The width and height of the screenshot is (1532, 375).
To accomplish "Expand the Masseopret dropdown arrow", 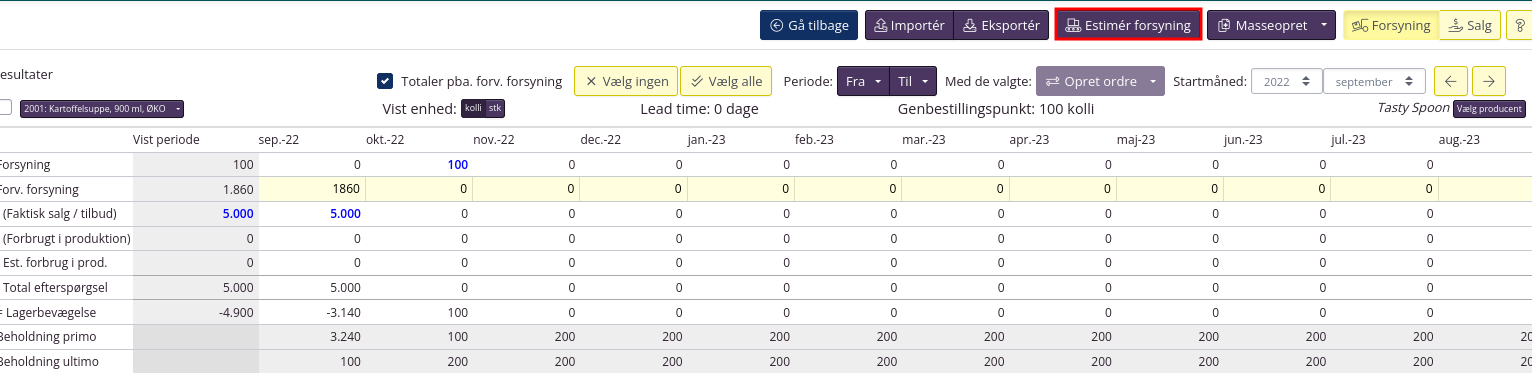I will coord(1324,25).
